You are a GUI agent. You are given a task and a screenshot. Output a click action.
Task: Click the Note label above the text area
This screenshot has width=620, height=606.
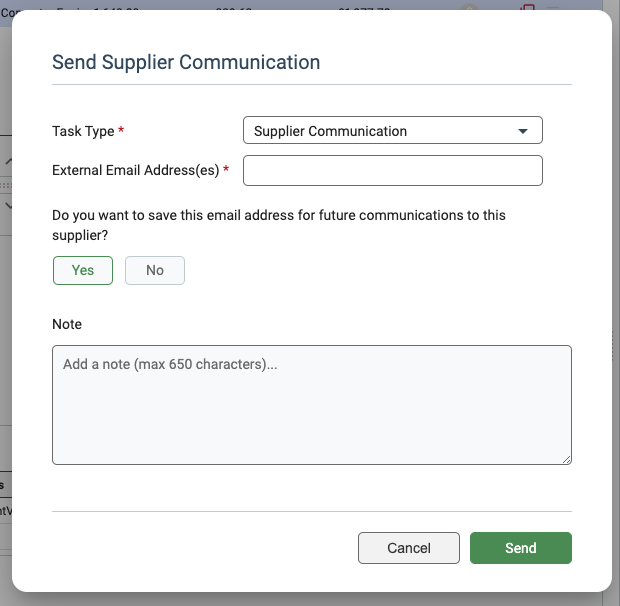[x=67, y=324]
